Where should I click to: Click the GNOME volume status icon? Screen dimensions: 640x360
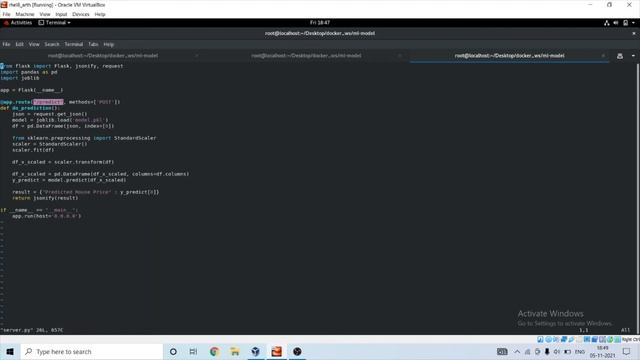(x=616, y=23)
